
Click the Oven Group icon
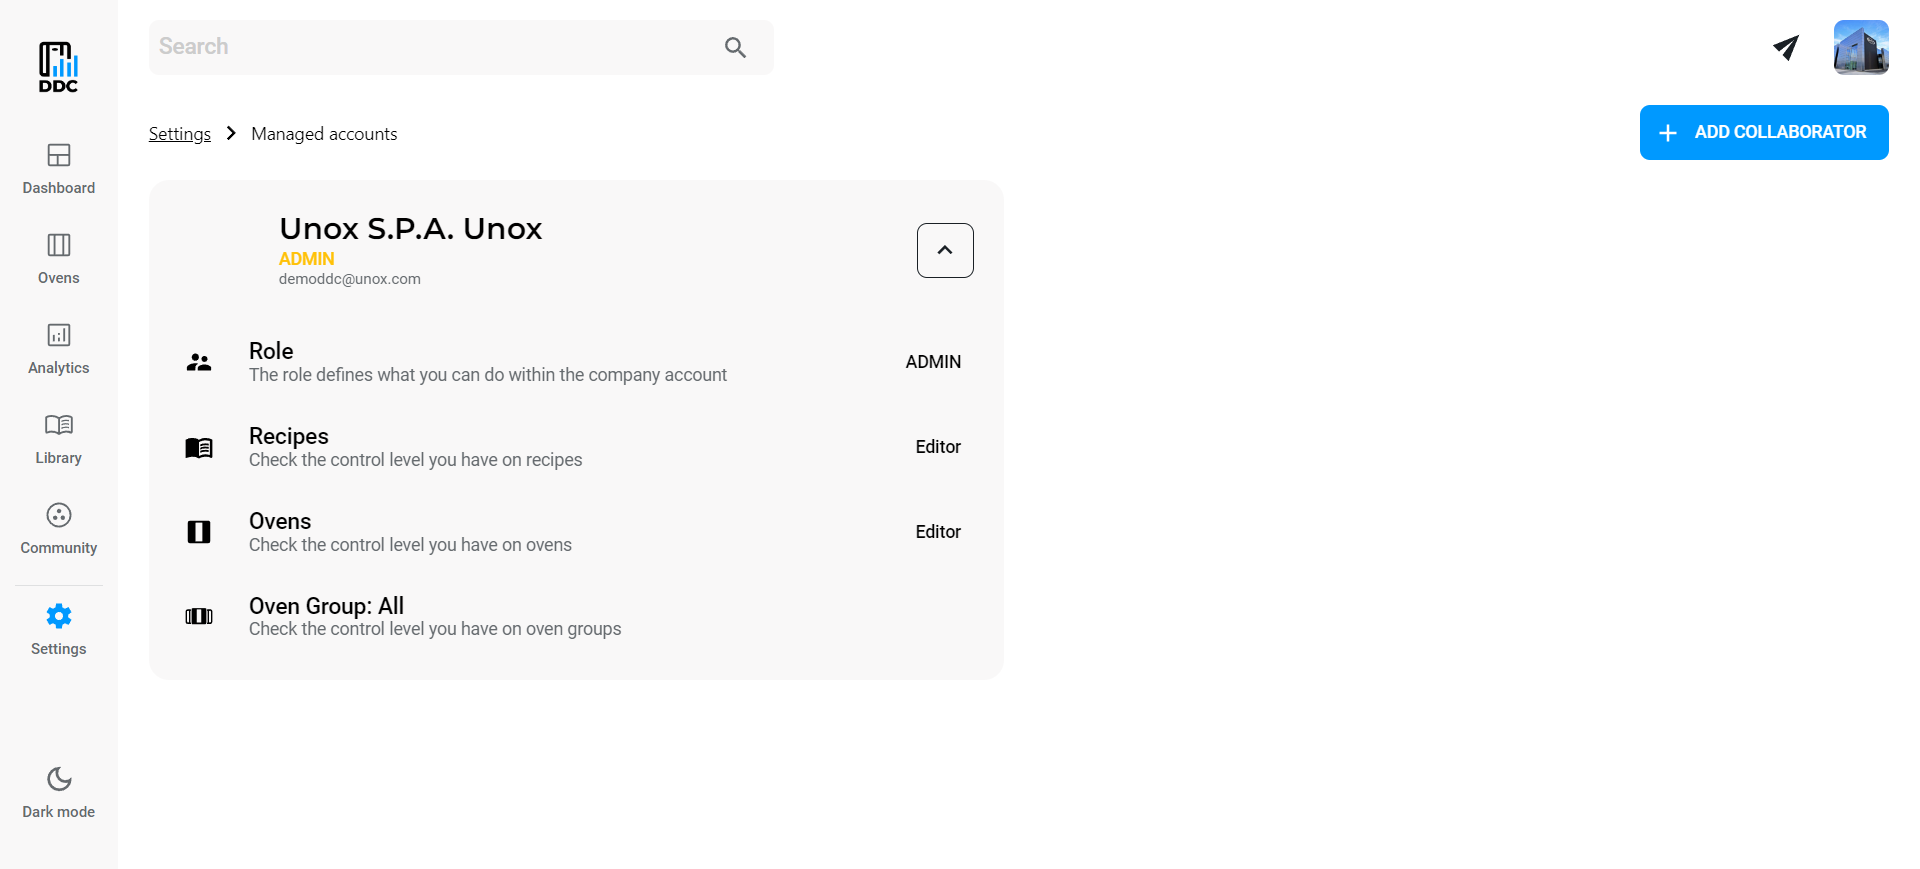pyautogui.click(x=199, y=616)
